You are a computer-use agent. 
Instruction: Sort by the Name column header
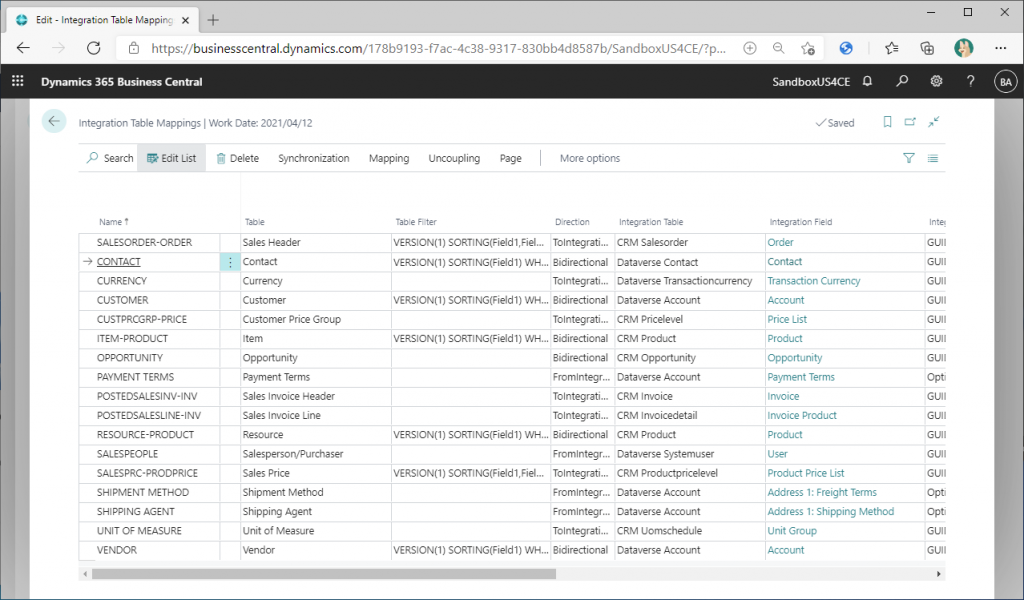(x=114, y=222)
